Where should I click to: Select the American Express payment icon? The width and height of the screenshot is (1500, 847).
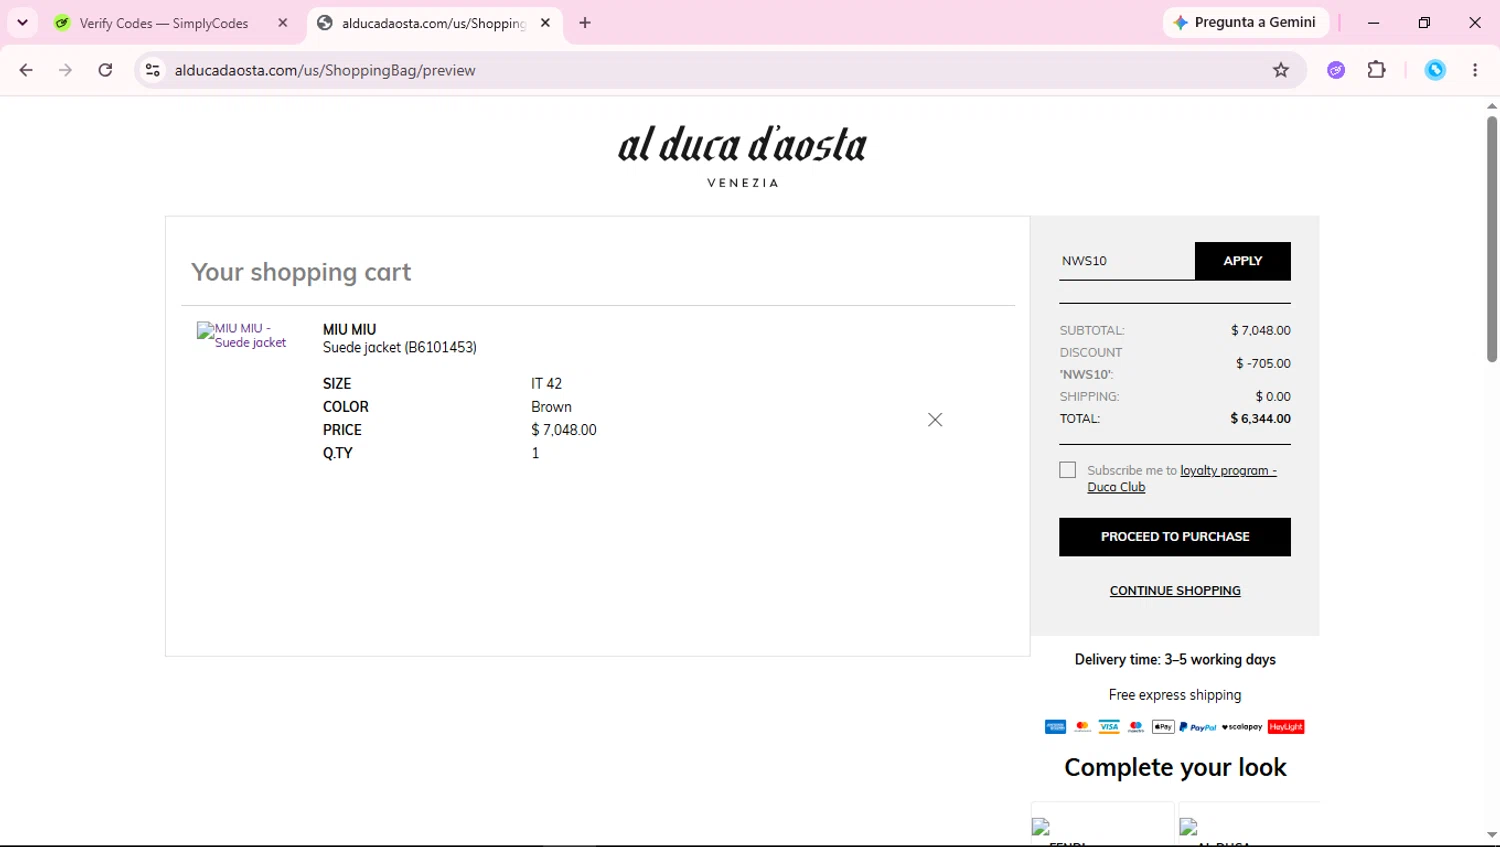pos(1055,727)
